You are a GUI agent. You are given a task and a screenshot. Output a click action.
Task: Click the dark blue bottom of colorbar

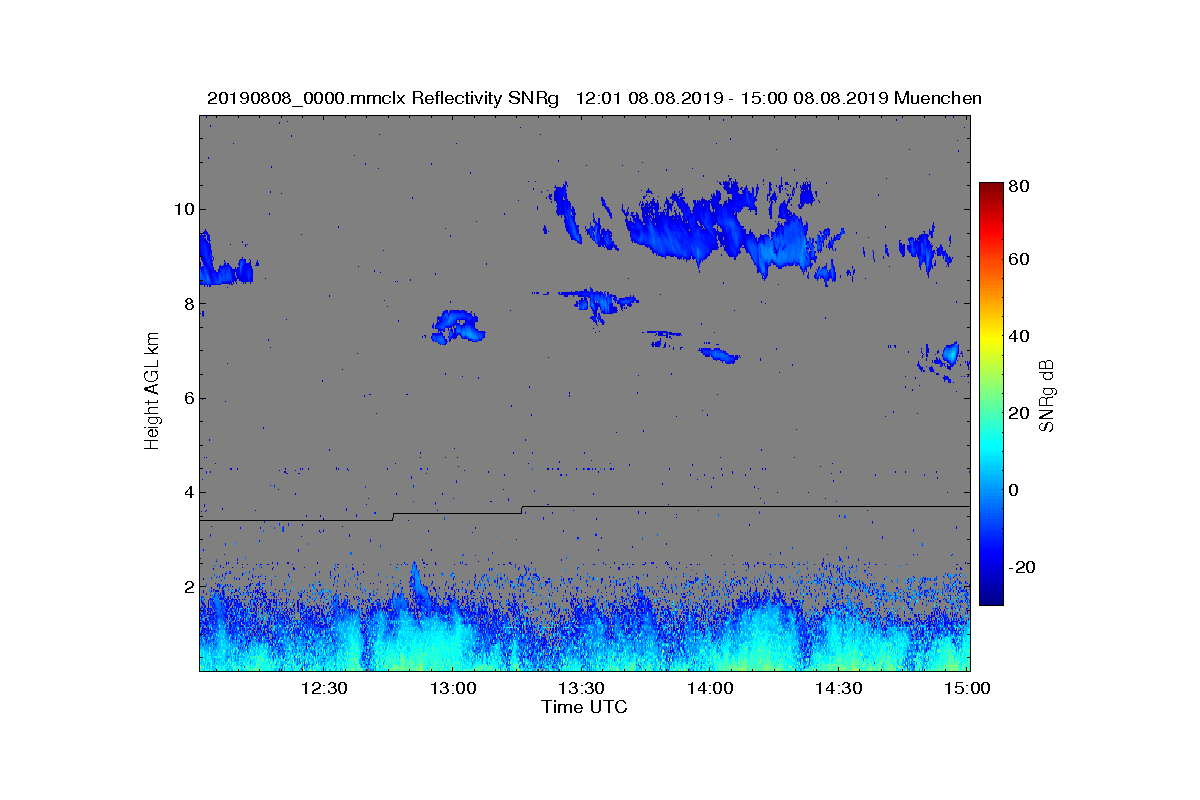(991, 590)
